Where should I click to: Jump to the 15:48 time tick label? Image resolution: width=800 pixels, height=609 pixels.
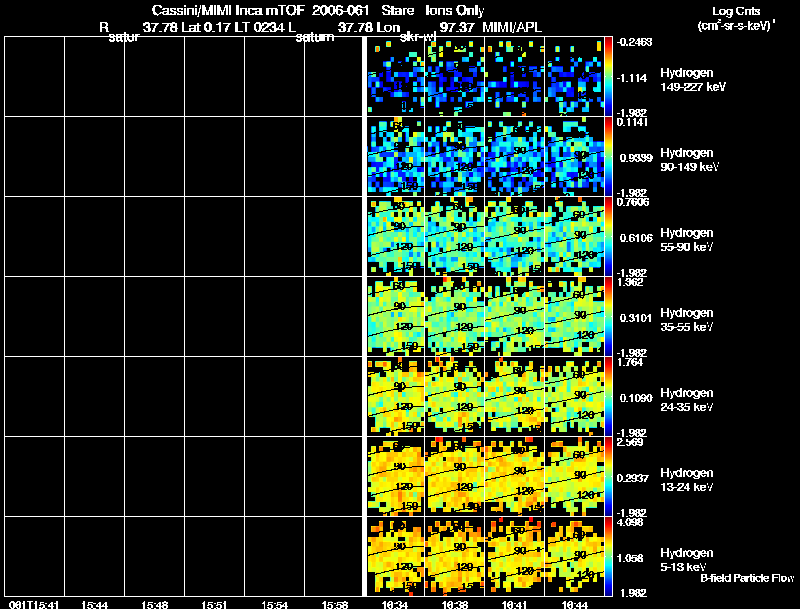click(x=155, y=605)
